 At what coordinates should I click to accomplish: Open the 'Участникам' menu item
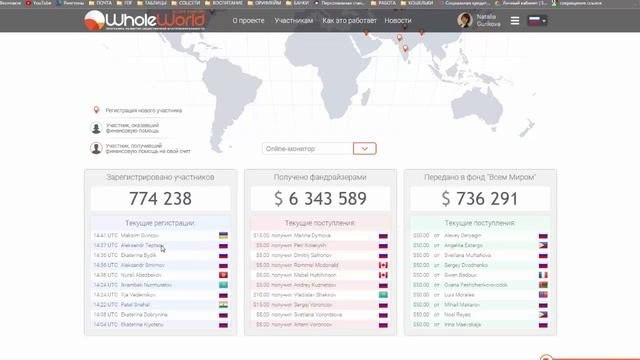(293, 20)
